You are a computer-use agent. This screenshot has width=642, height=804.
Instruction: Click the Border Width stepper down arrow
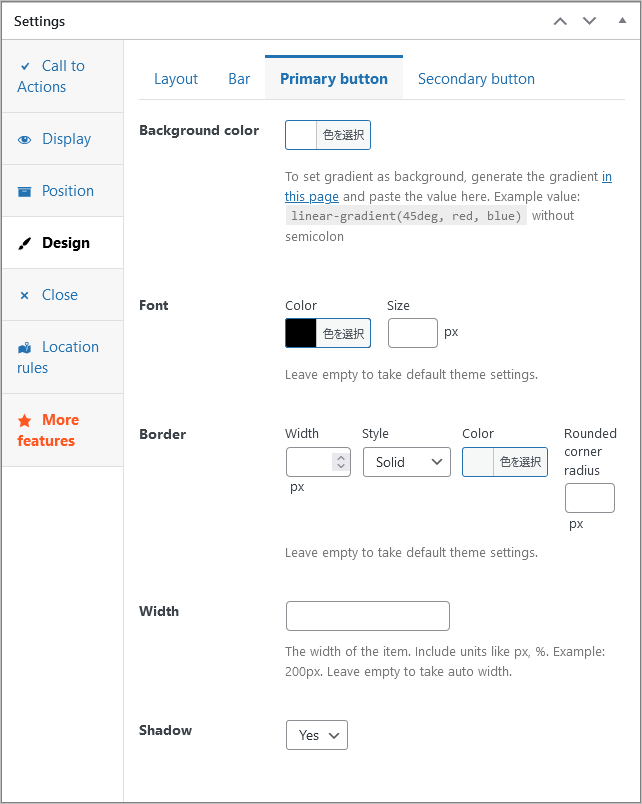pyautogui.click(x=340, y=467)
